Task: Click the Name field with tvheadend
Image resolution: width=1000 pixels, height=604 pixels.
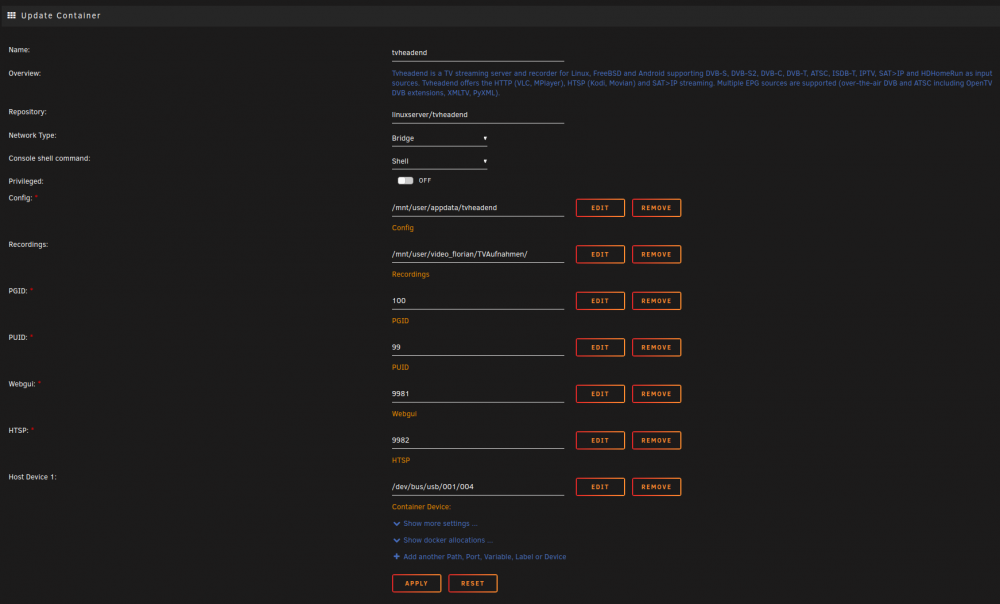Action: click(x=478, y=53)
